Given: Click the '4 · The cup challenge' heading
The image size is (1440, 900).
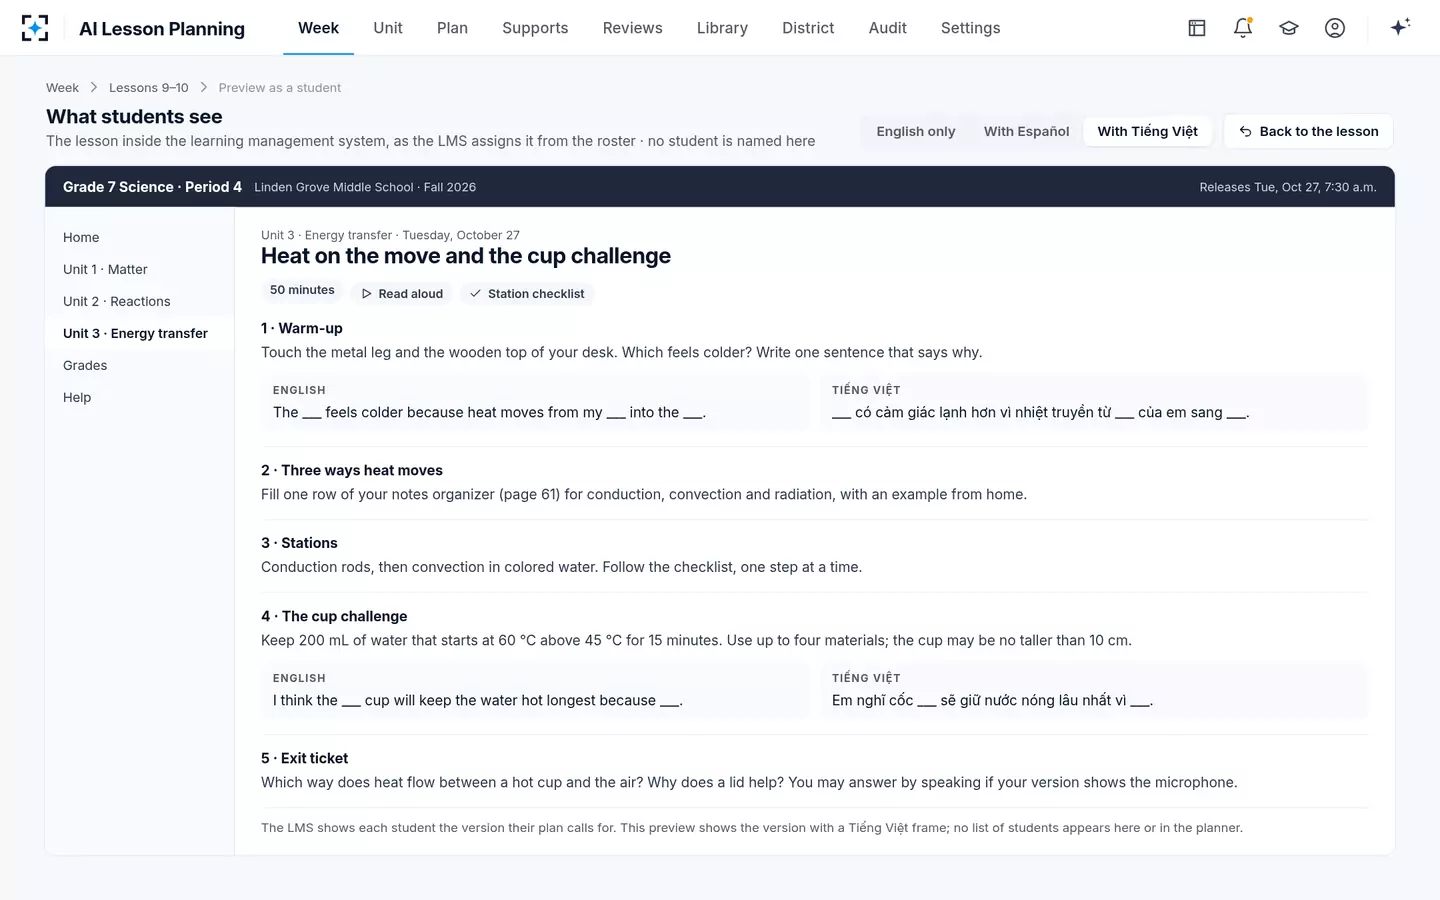Looking at the screenshot, I should click(x=334, y=616).
